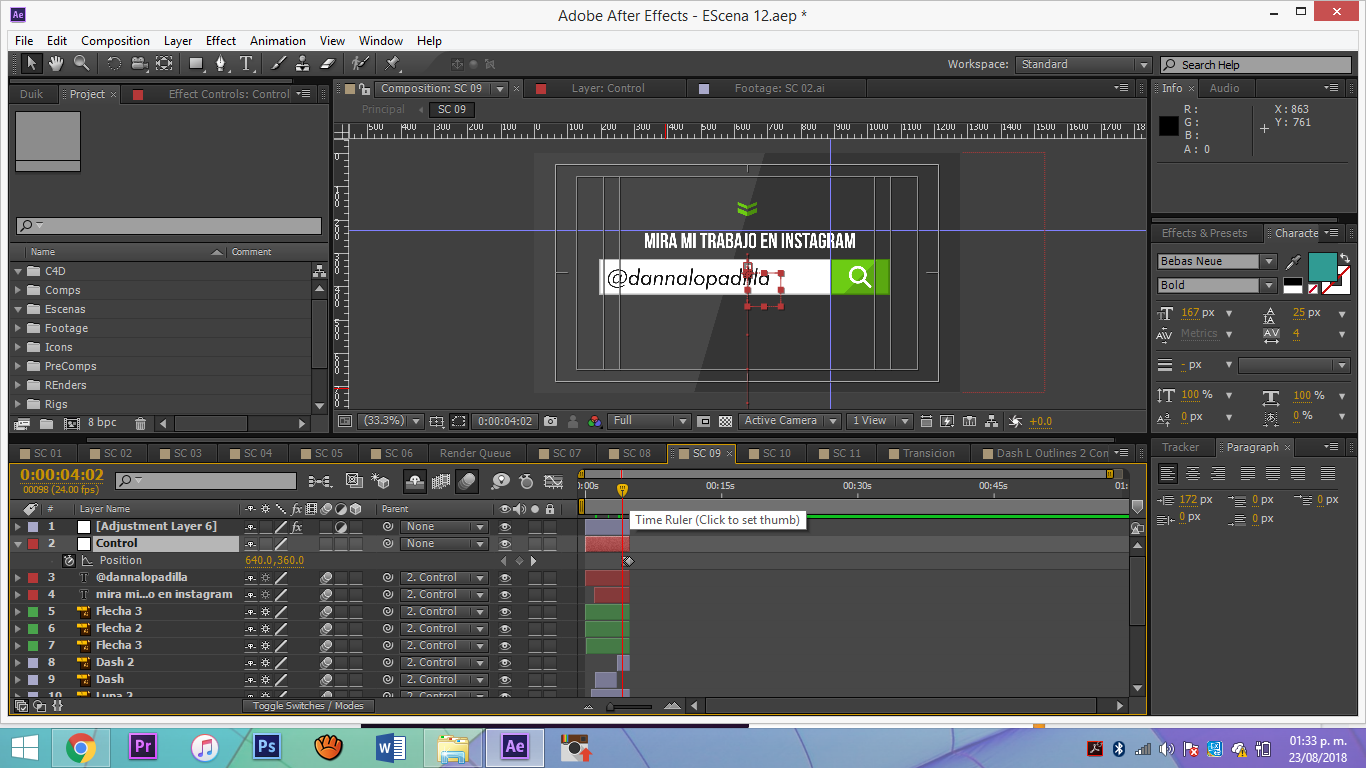Open the Effect menu

point(221,41)
